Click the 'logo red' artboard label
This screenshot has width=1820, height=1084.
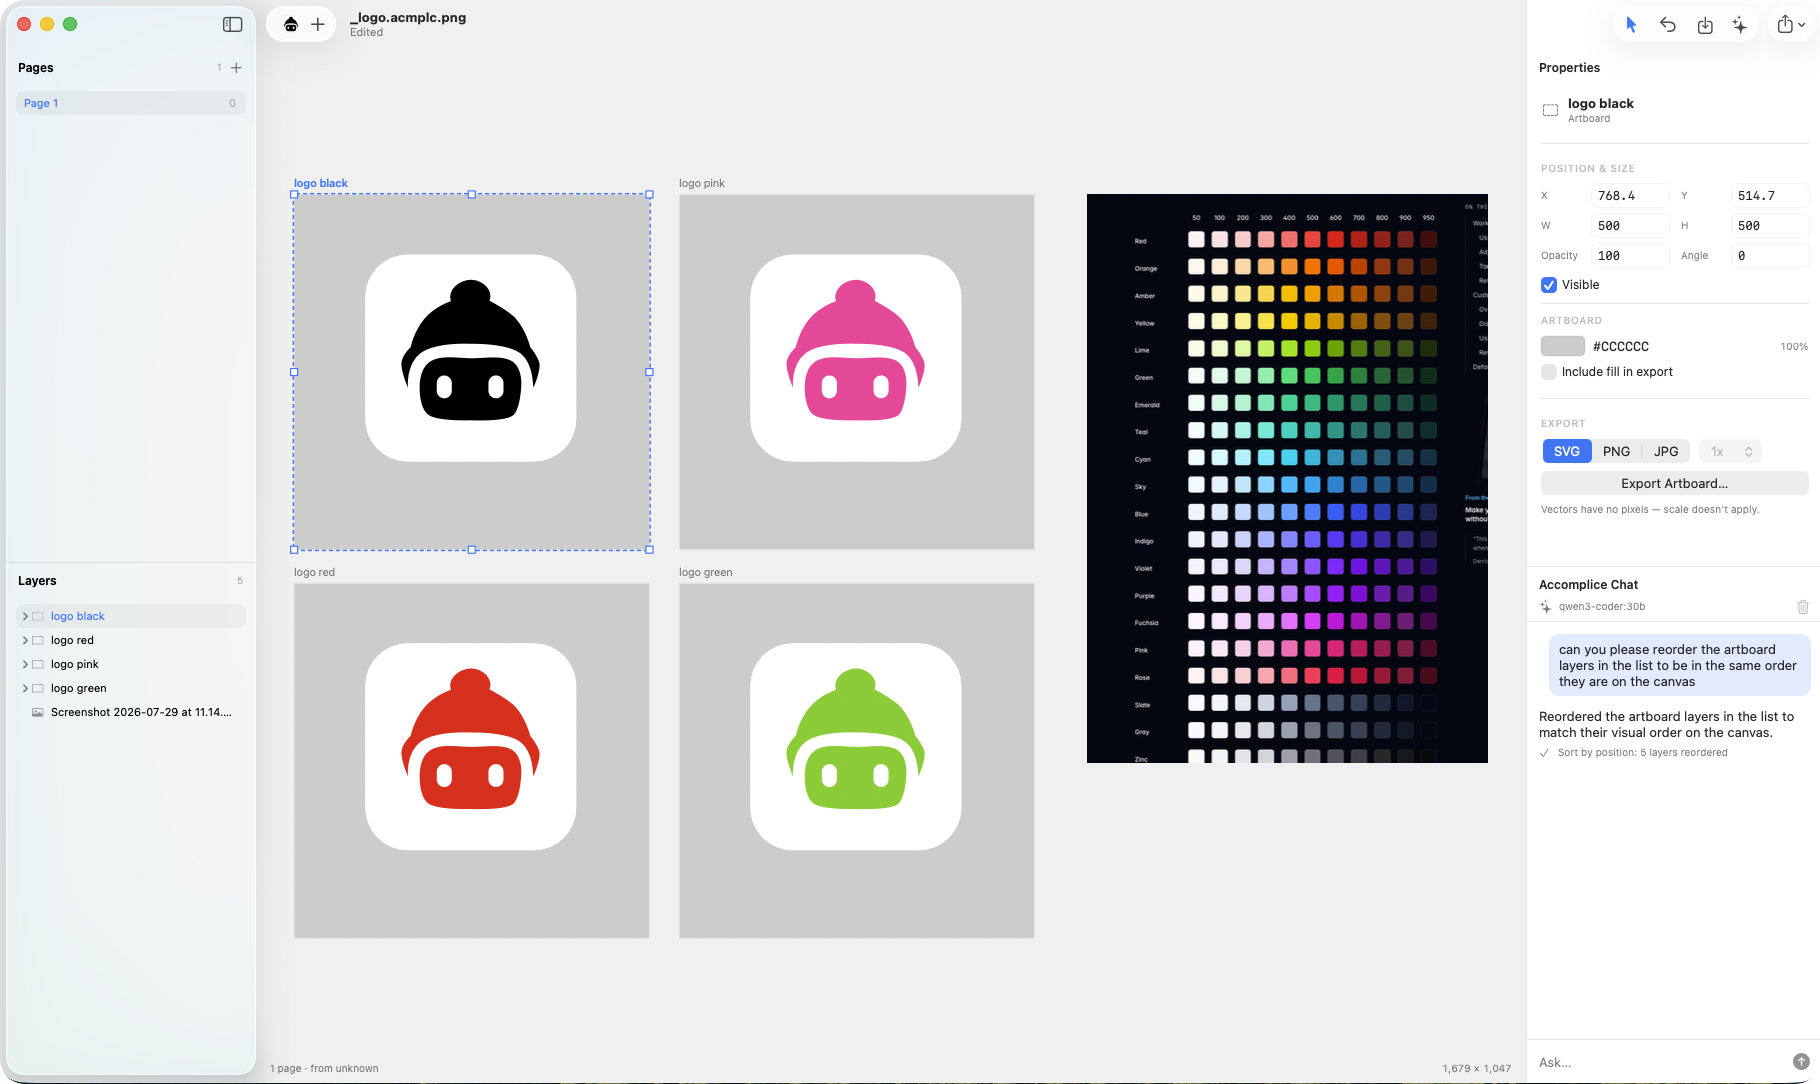pyautogui.click(x=314, y=572)
